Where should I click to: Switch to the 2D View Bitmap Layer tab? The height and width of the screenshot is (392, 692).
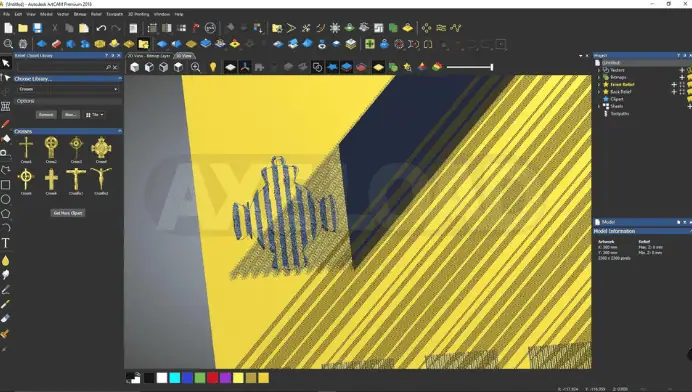click(149, 56)
